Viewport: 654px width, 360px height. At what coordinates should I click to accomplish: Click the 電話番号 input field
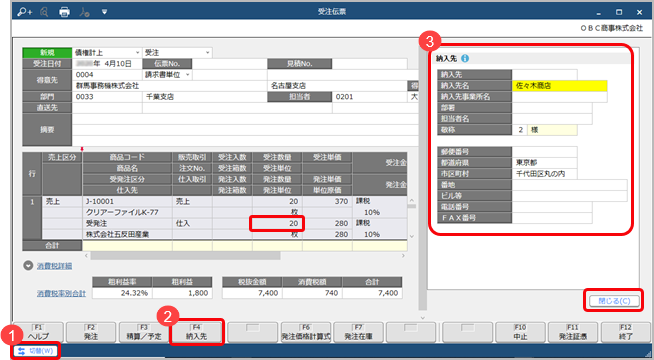tap(552, 206)
